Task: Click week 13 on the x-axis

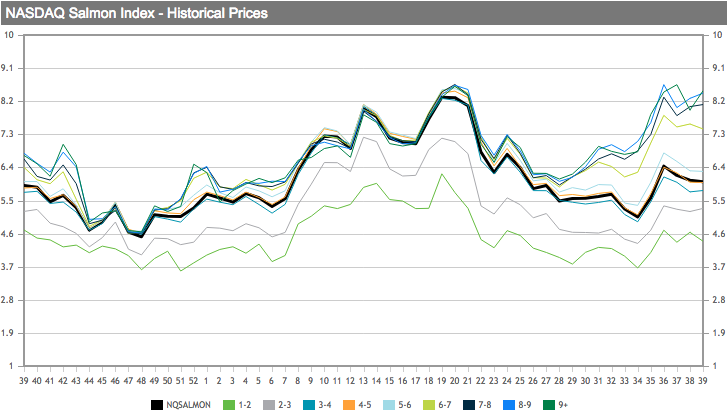Action: pyautogui.click(x=363, y=381)
